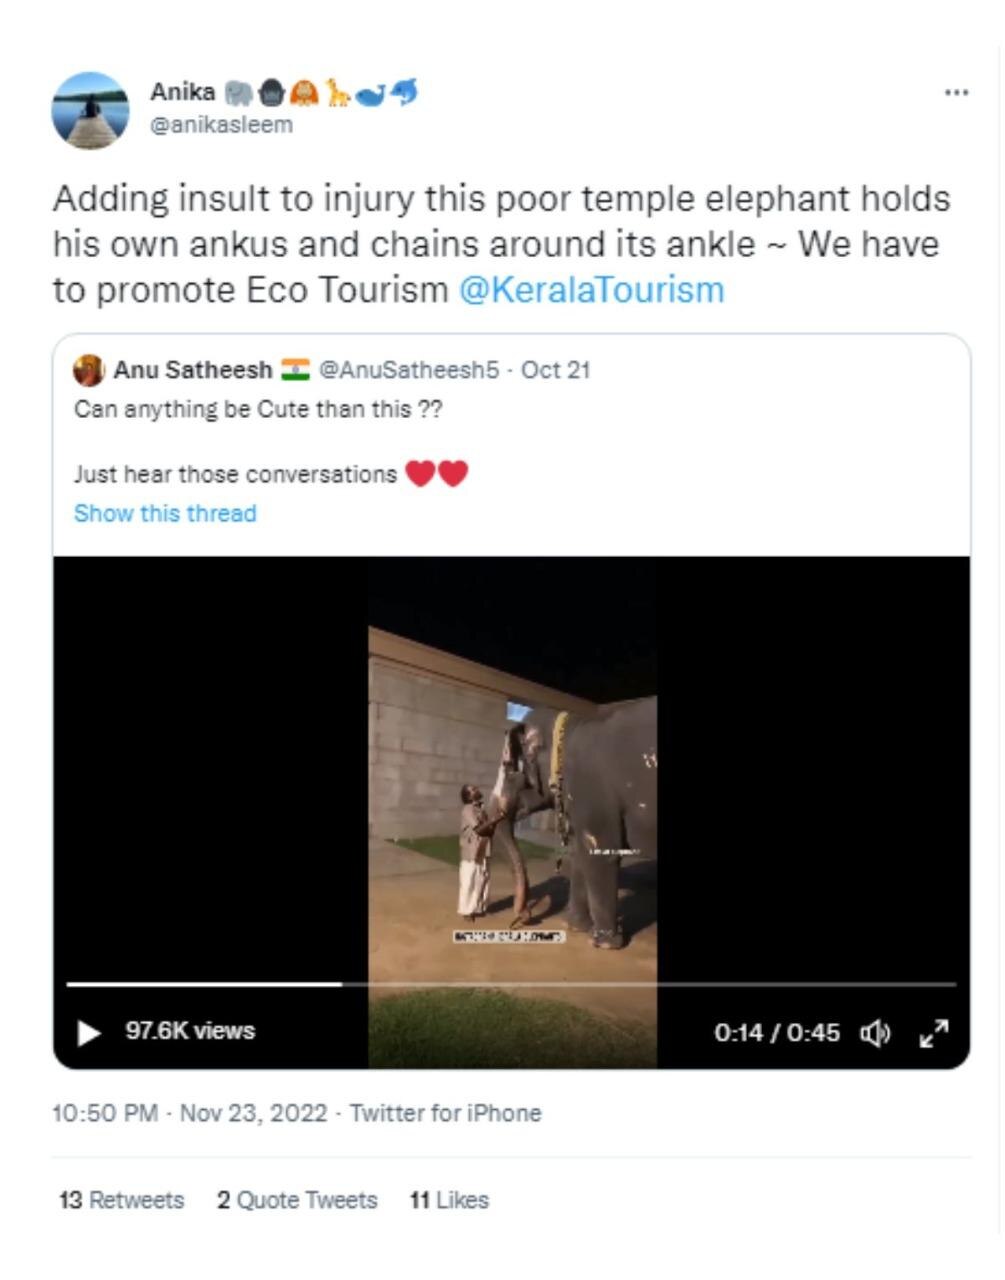Click Anu Satheesh's small avatar

(x=89, y=370)
